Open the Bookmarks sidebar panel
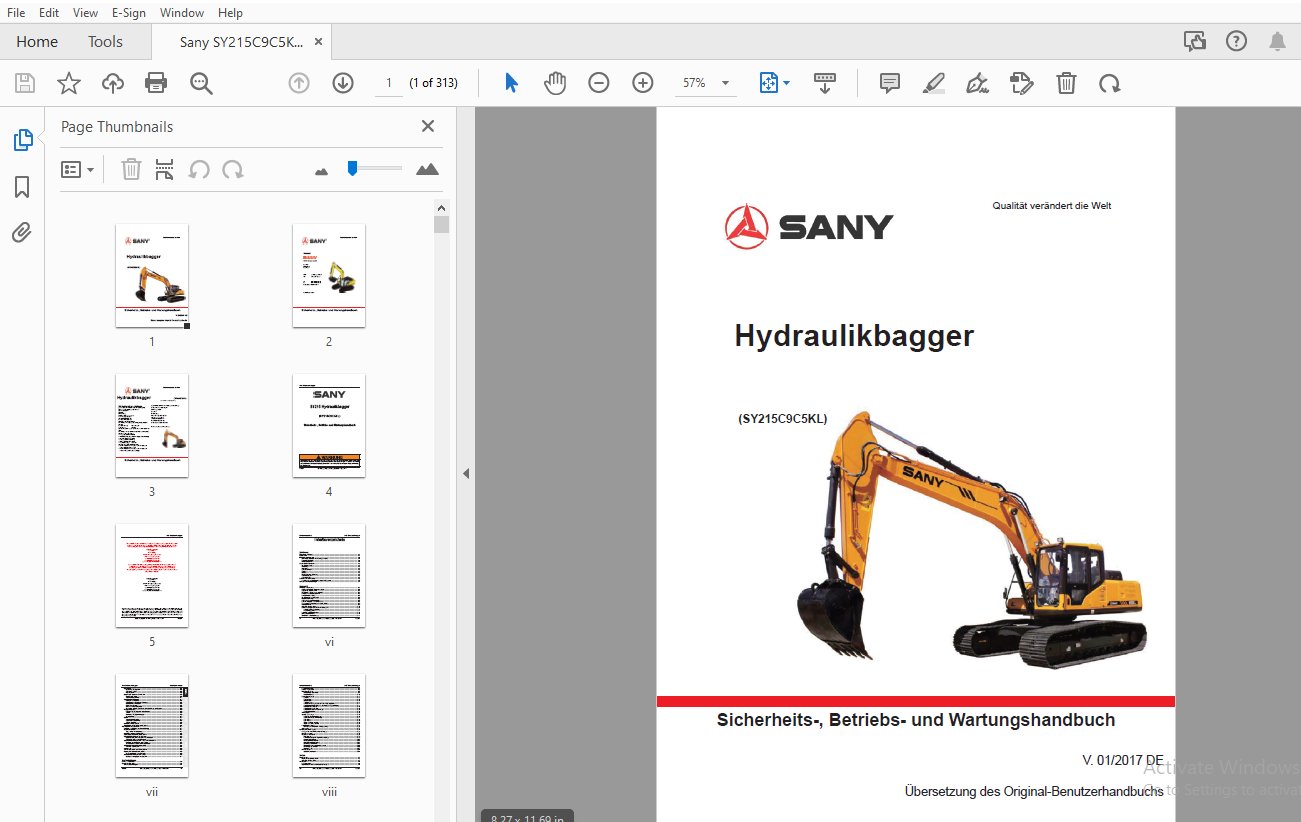This screenshot has height=822, width=1301. [x=22, y=187]
